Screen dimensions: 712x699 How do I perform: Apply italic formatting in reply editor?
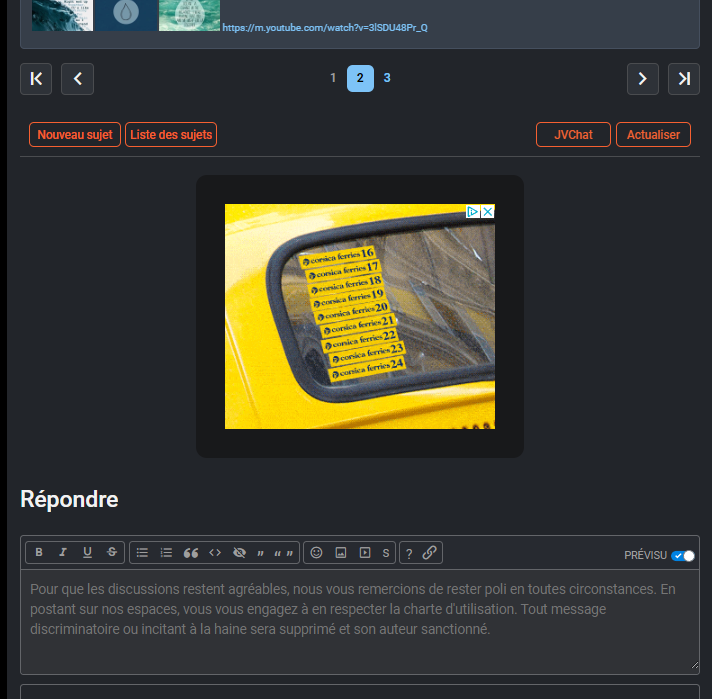(63, 552)
